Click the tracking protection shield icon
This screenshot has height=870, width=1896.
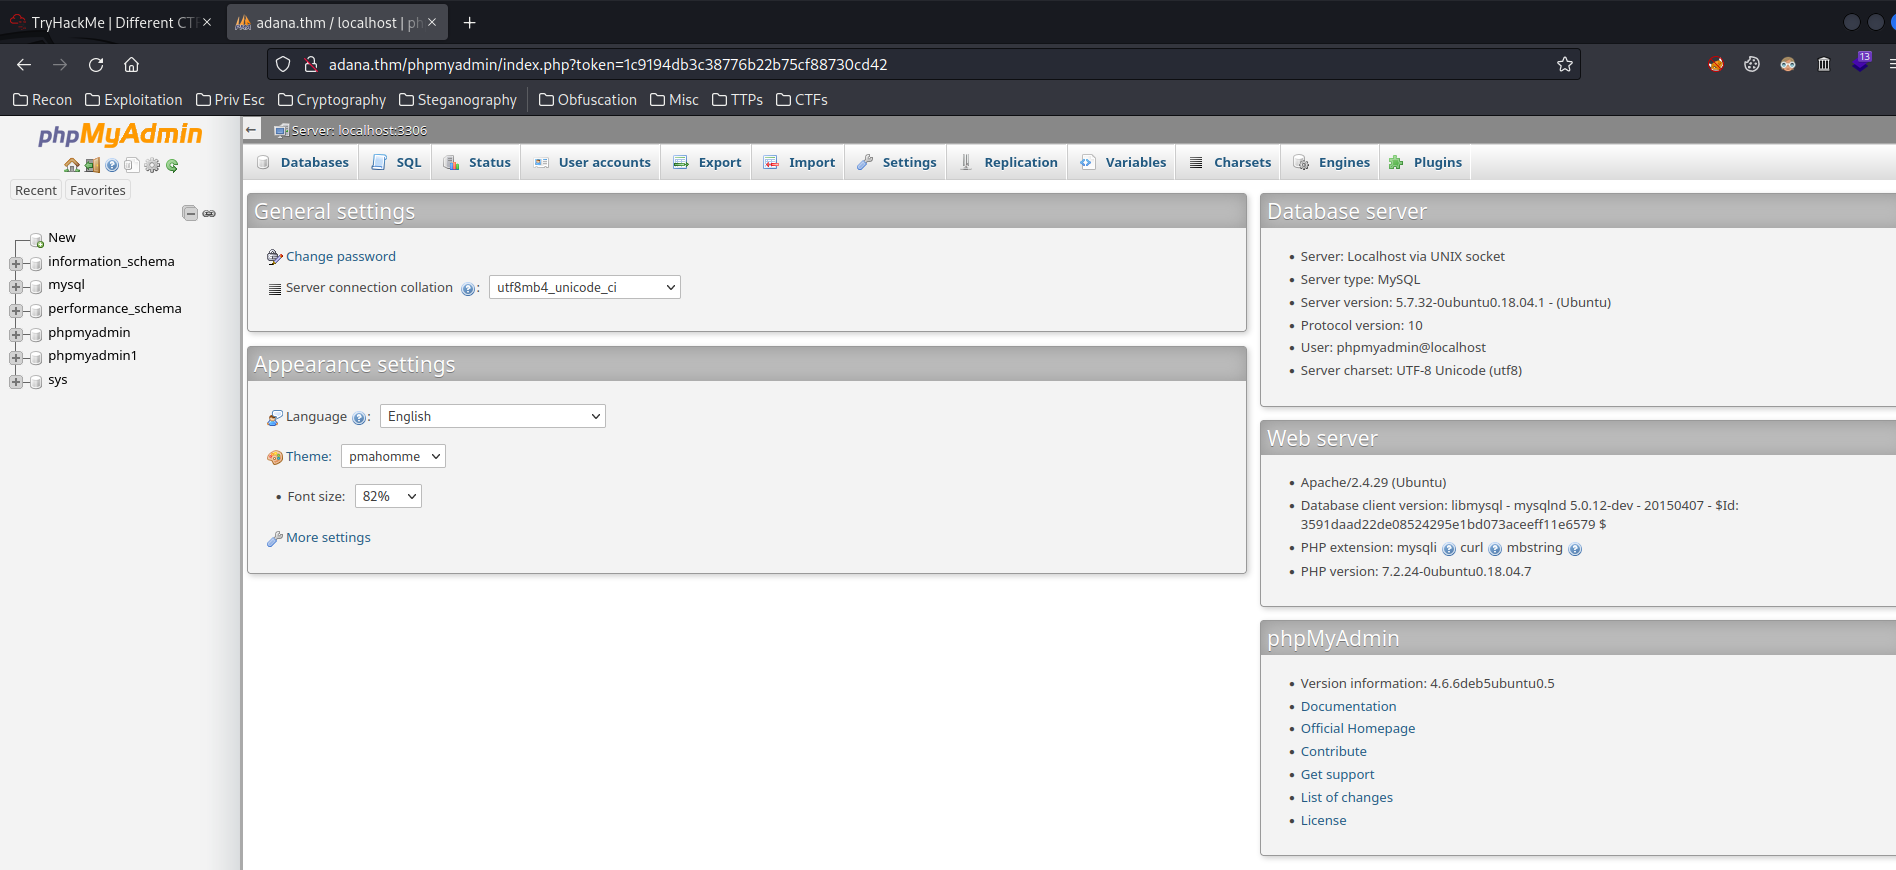coord(283,64)
